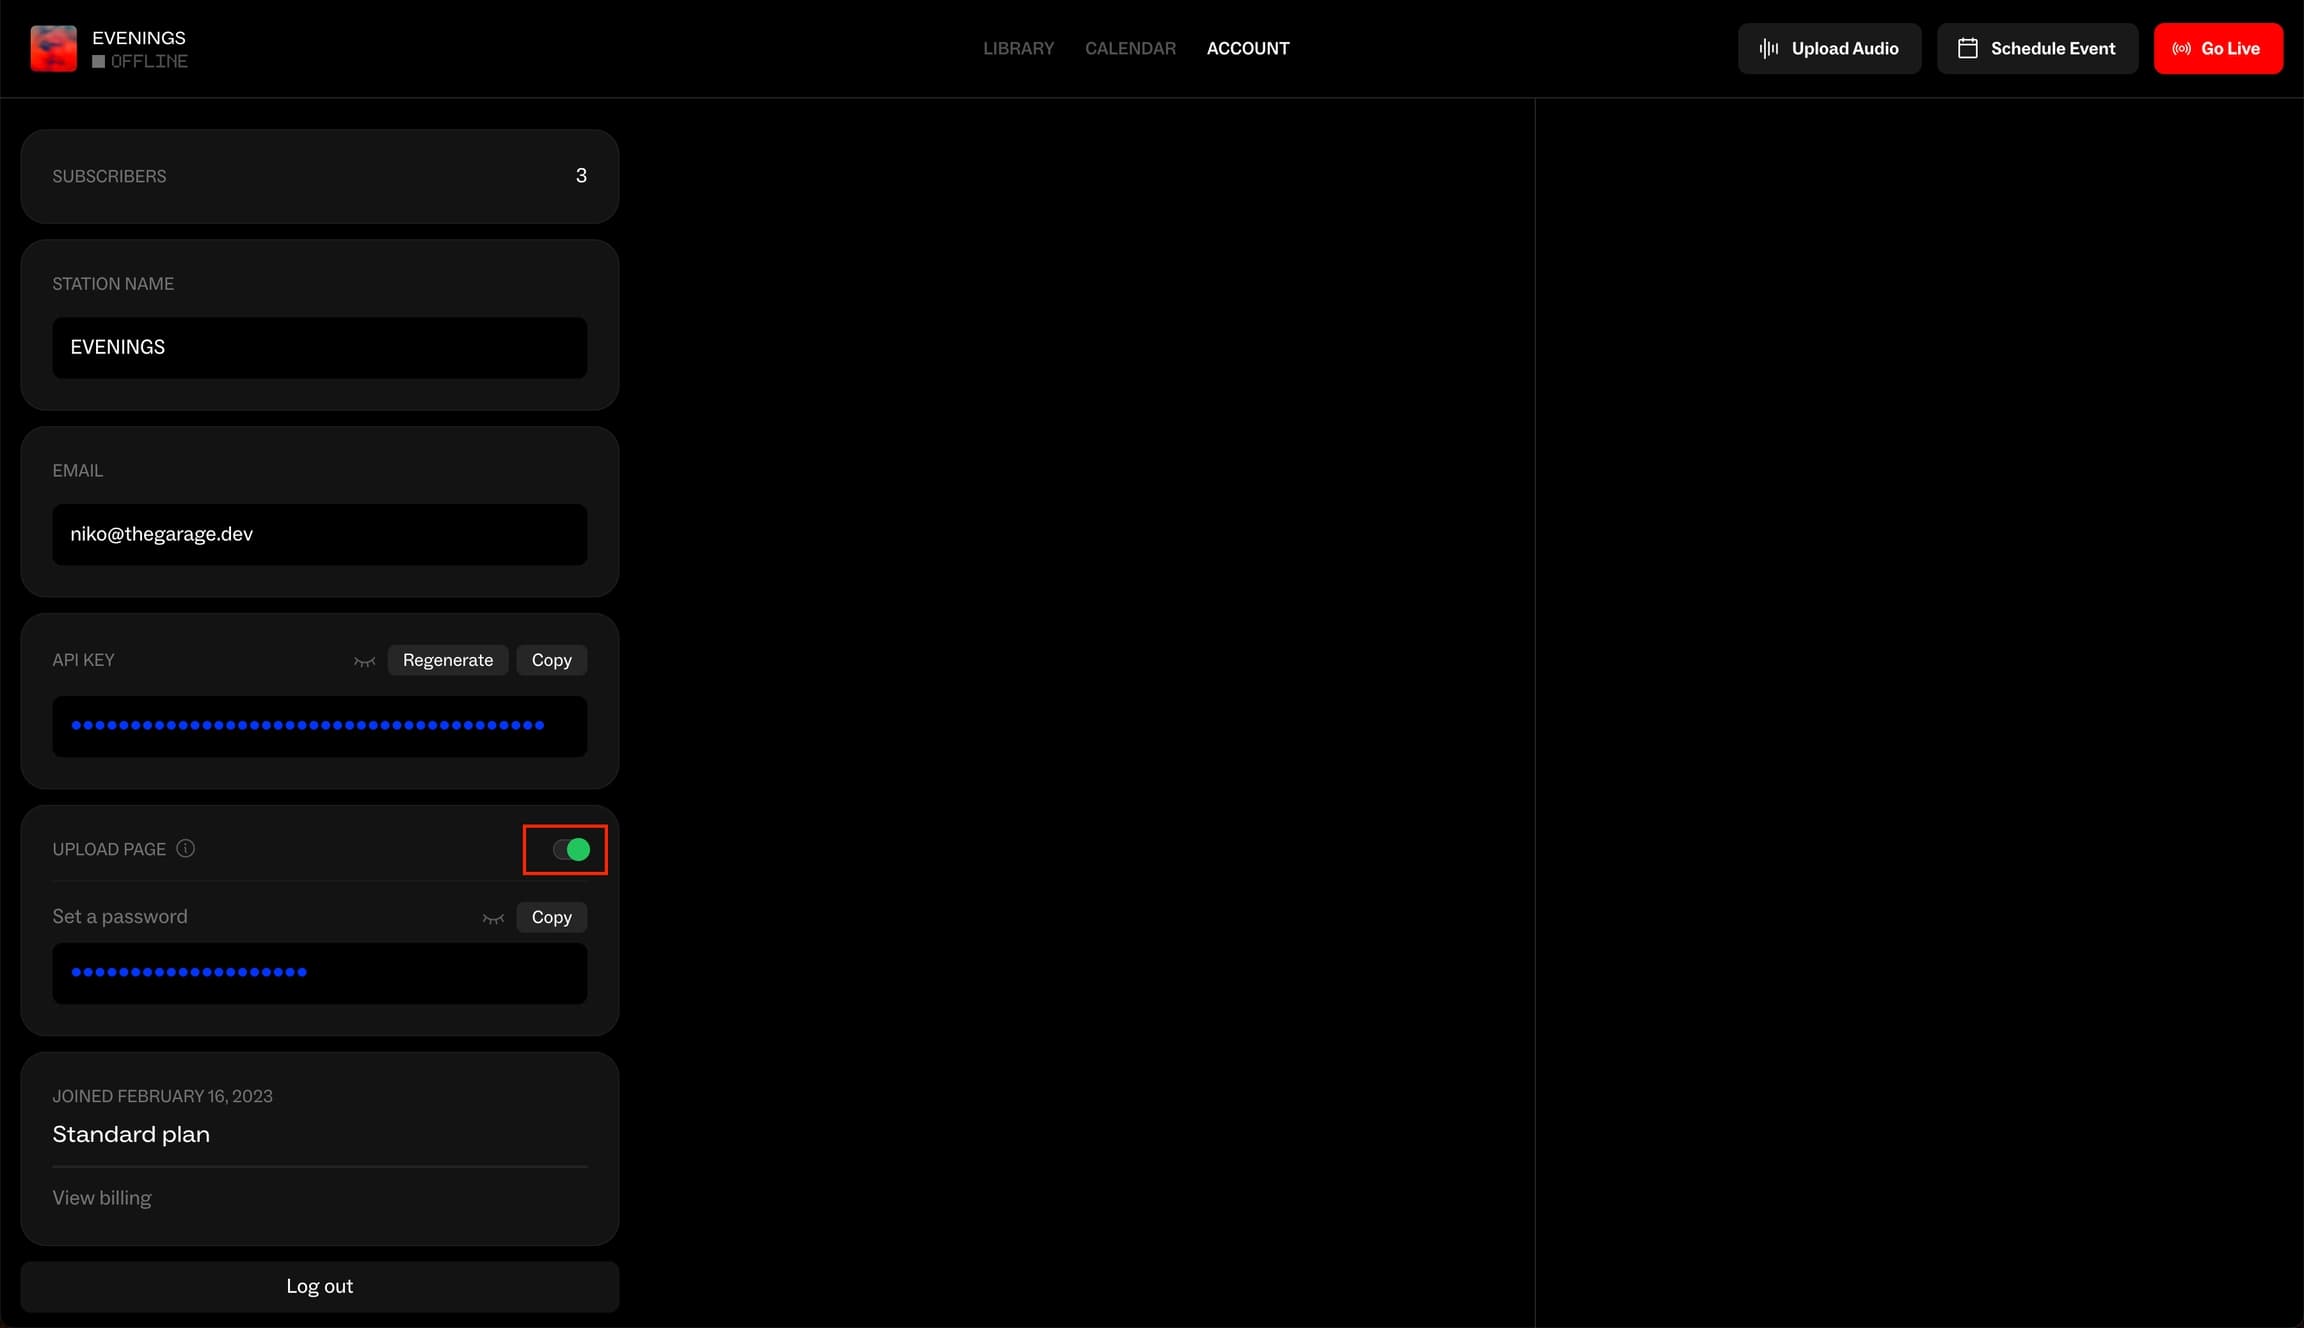Click the Standard plan text
The height and width of the screenshot is (1328, 2304).
coord(131,1133)
